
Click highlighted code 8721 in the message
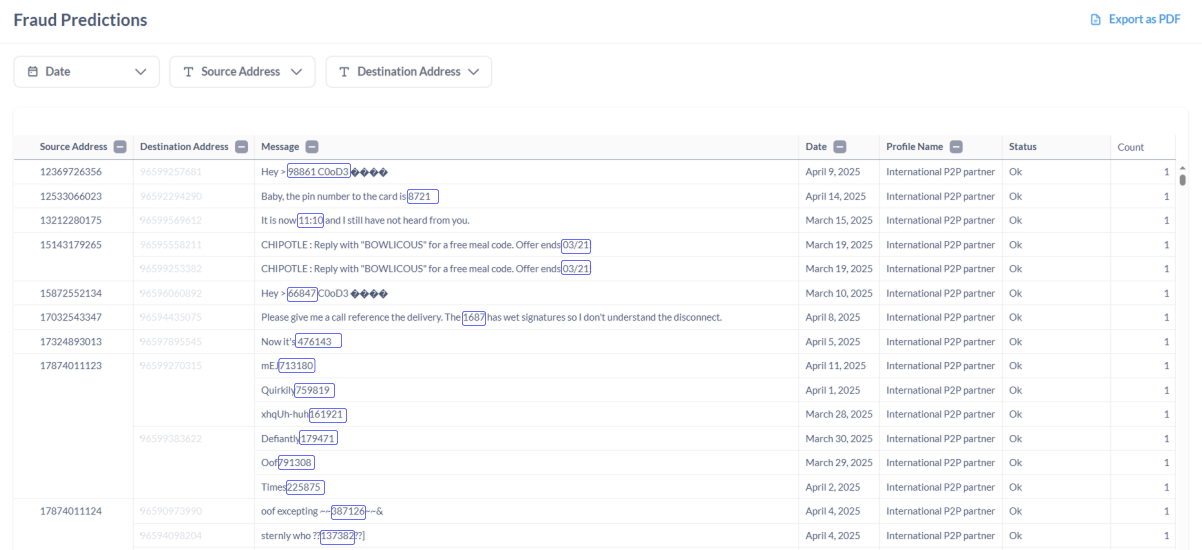tap(422, 196)
